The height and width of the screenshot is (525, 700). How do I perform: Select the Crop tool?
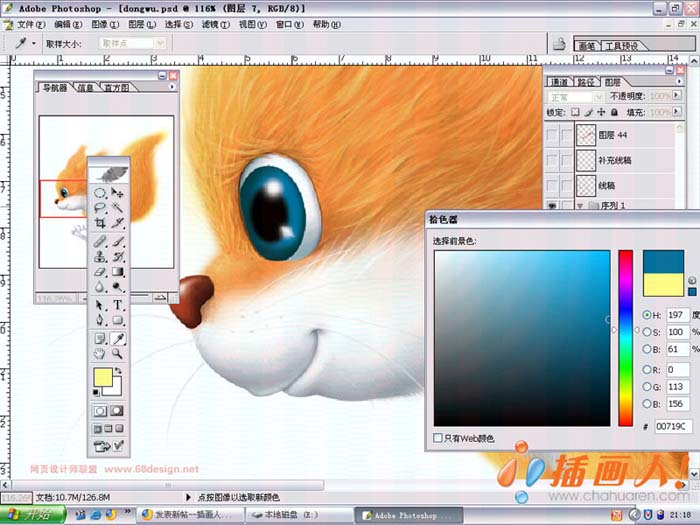pos(100,222)
